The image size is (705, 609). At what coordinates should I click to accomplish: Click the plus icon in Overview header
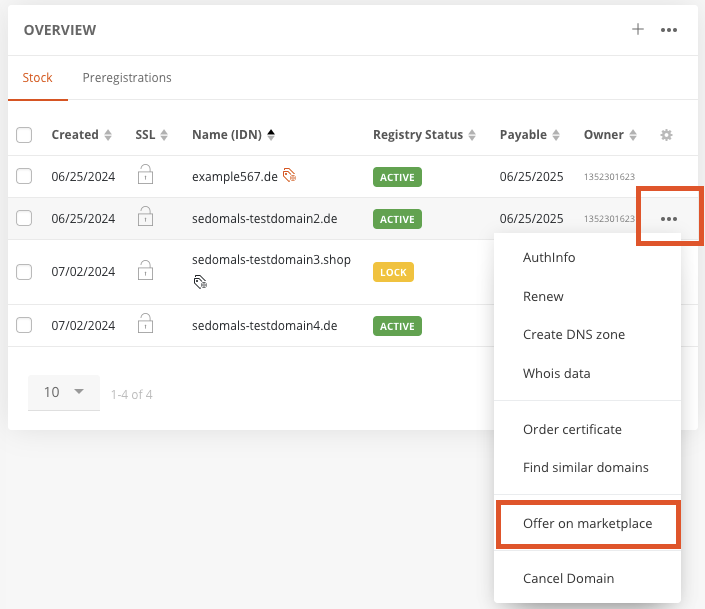coord(638,30)
